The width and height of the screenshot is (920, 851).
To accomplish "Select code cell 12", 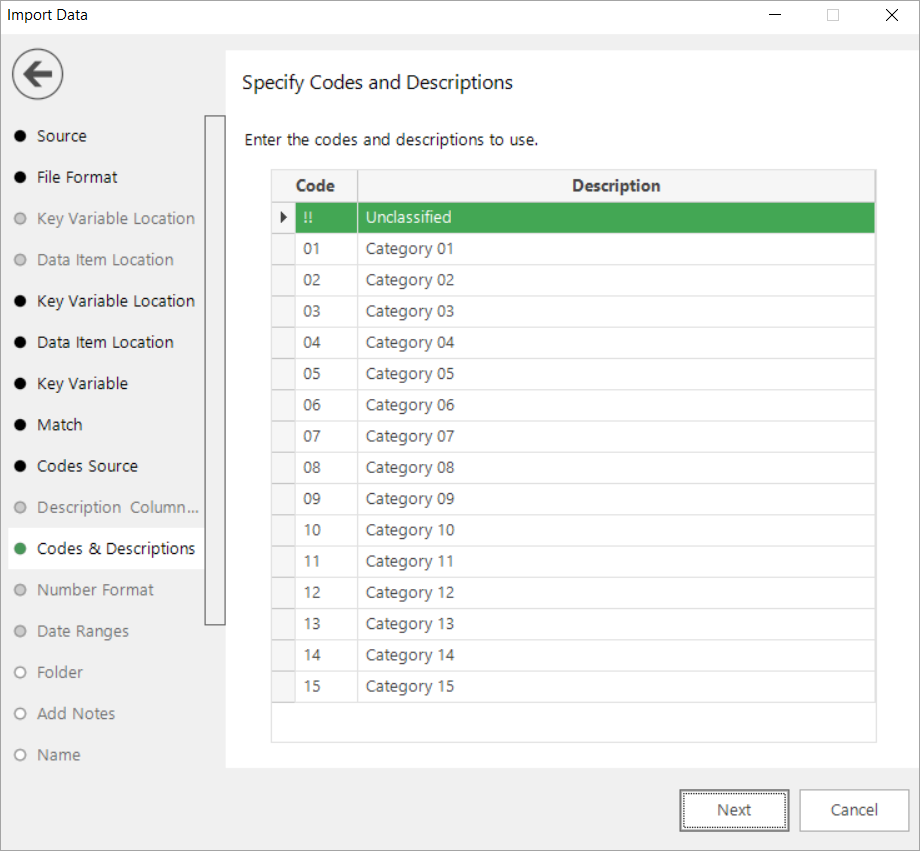I will pyautogui.click(x=326, y=593).
